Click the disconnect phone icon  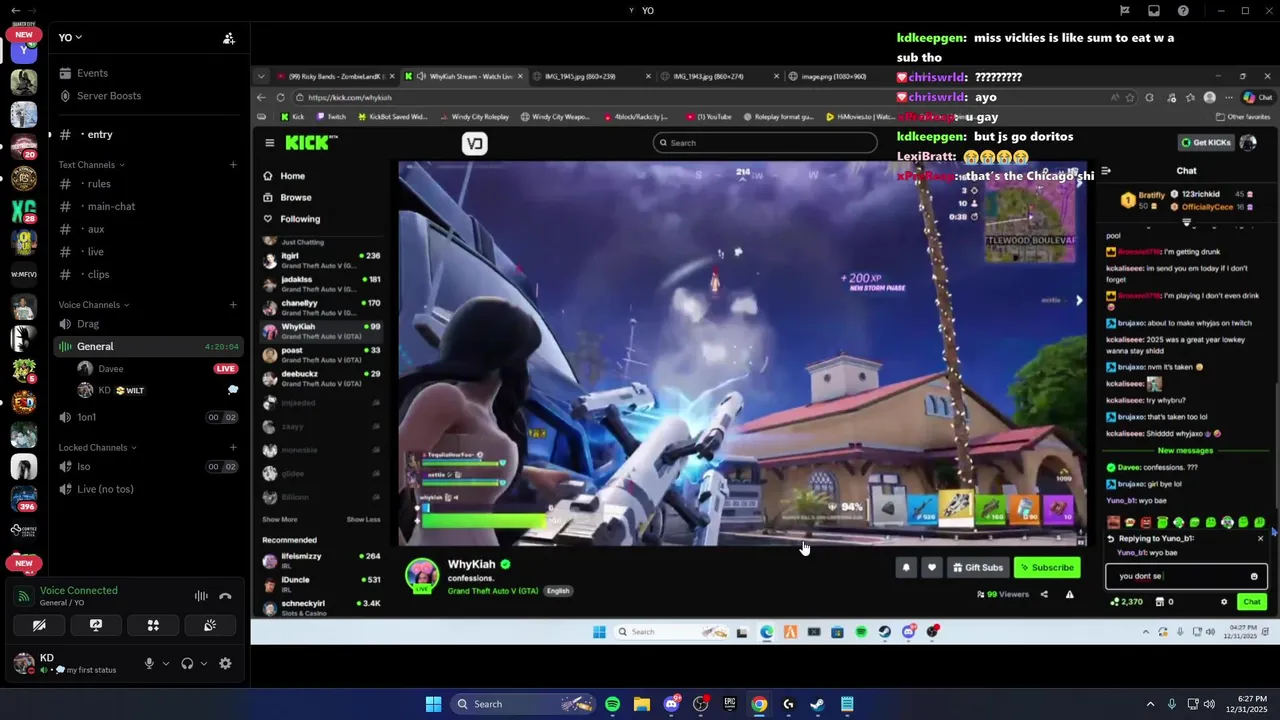(226, 596)
